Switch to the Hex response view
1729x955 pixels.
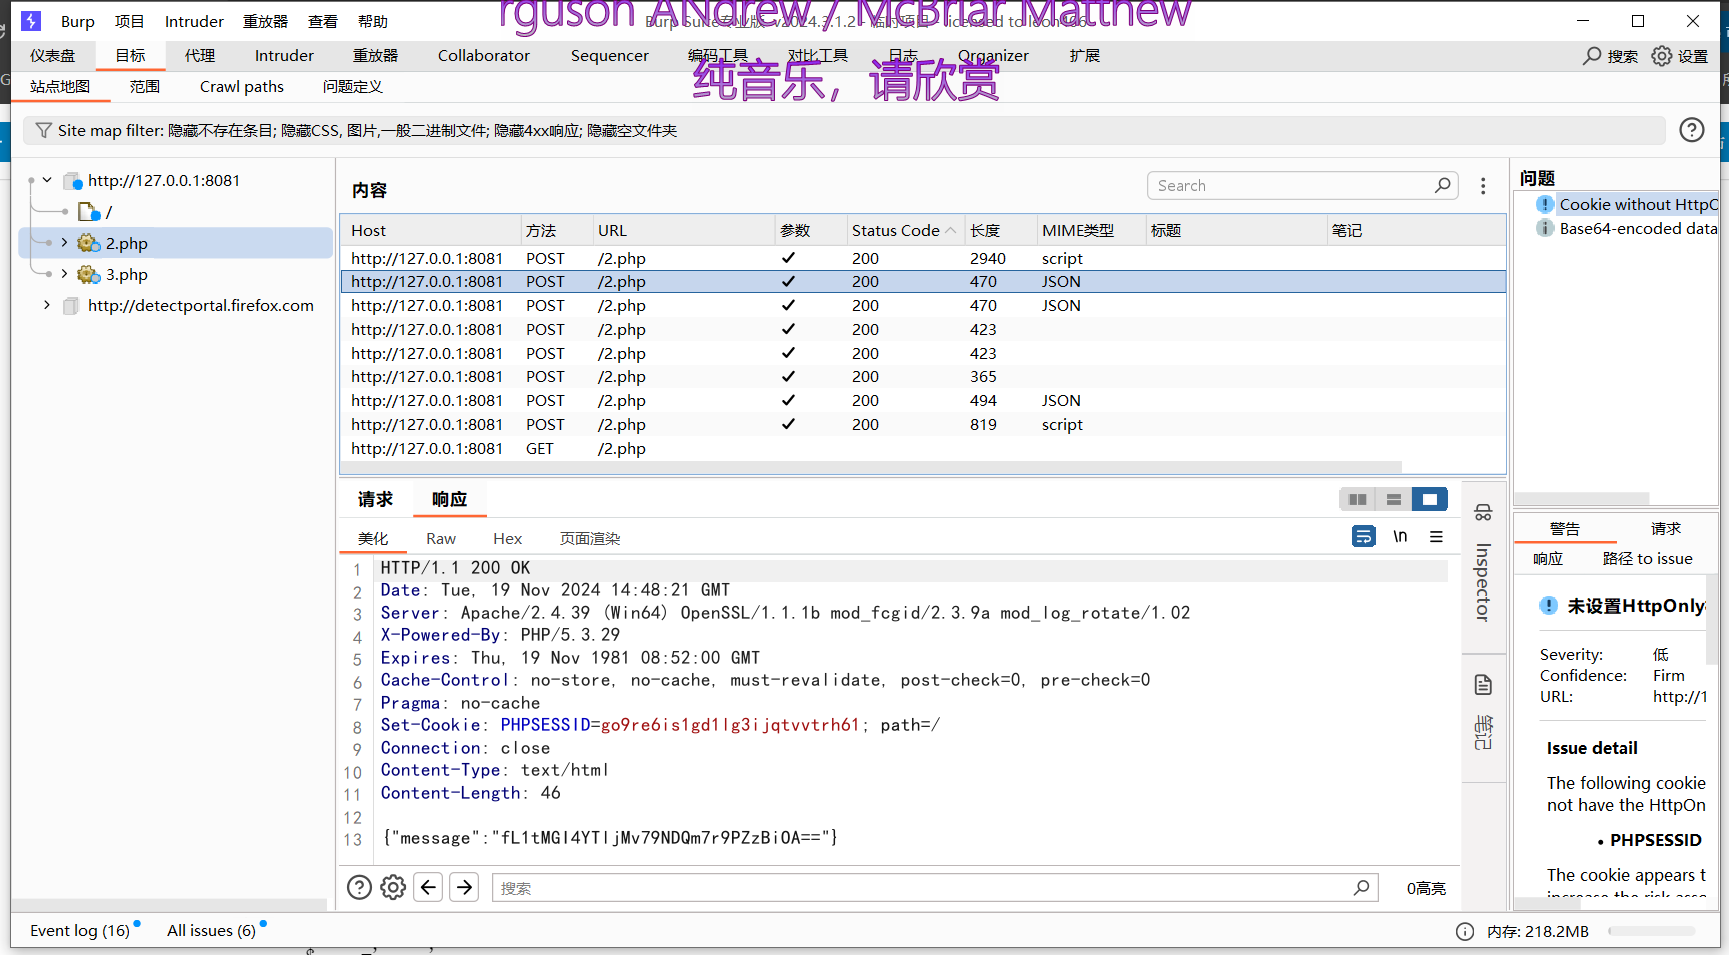point(508,538)
